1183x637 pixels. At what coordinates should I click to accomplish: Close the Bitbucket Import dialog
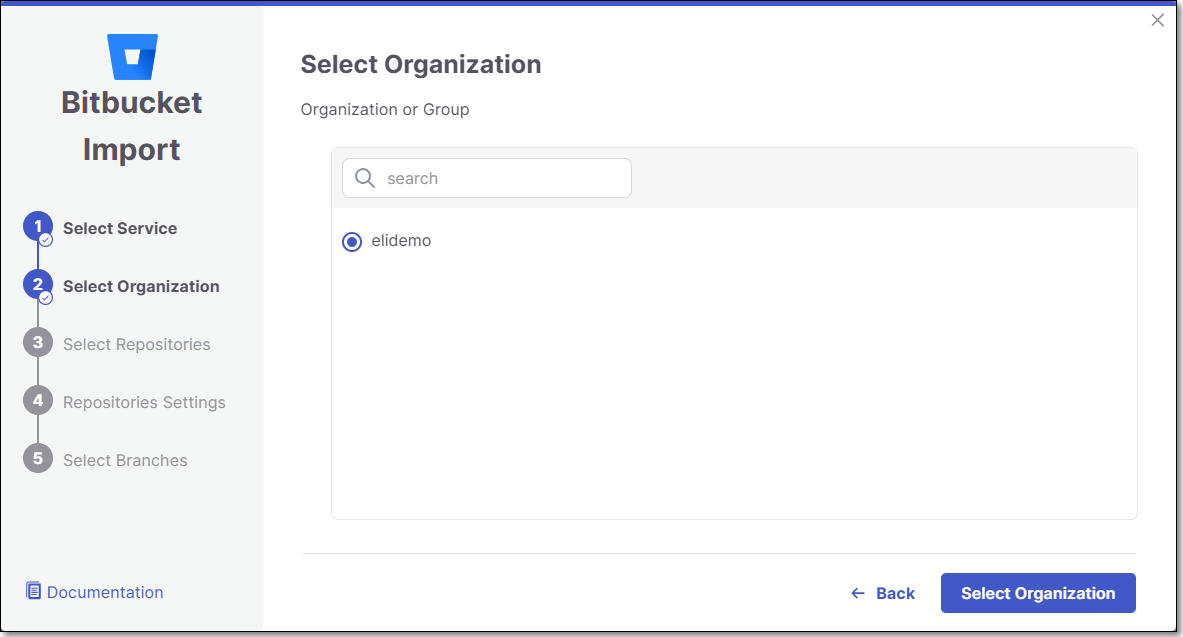tap(1157, 20)
